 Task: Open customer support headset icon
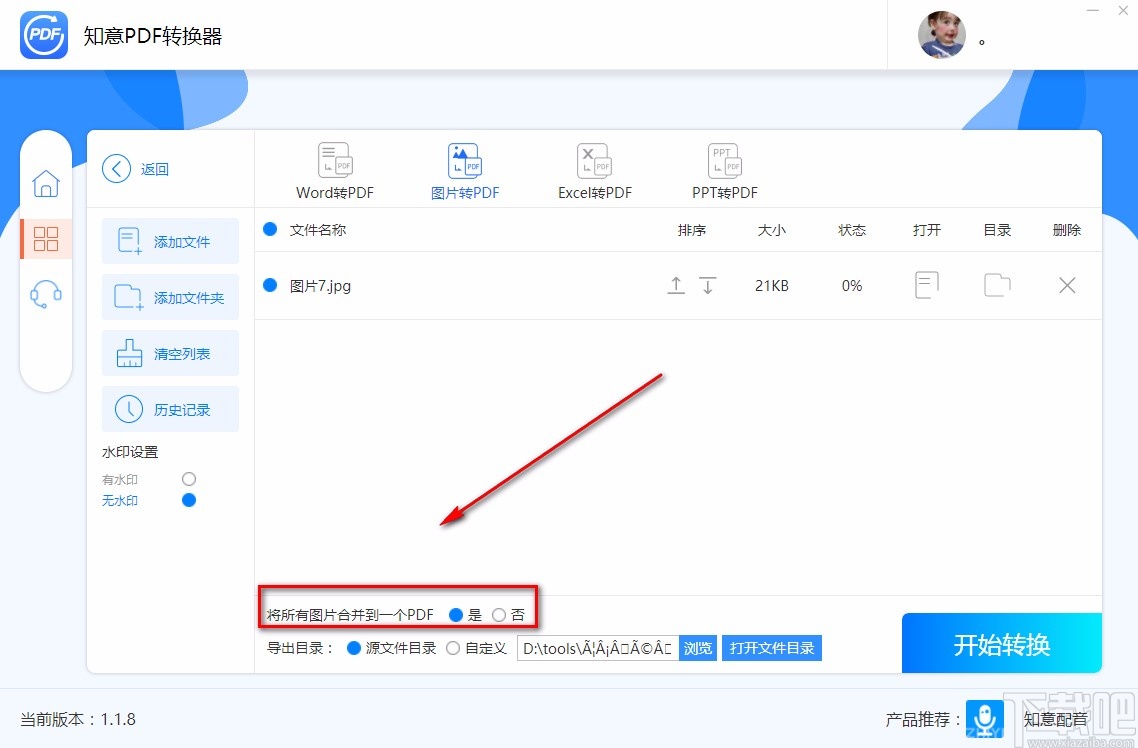point(46,291)
